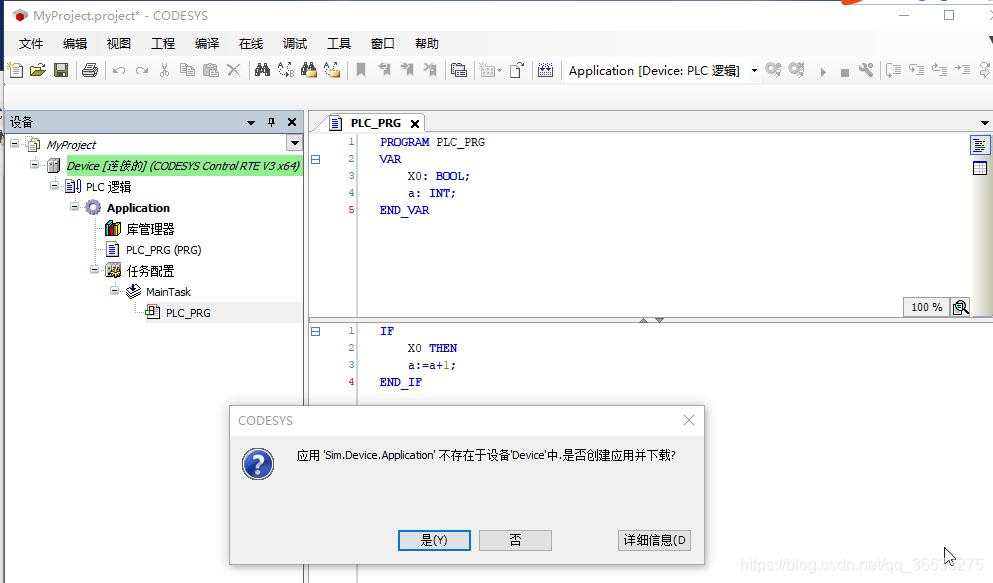This screenshot has width=993, height=583.
Task: Click the login to device icon
Action: pos(773,70)
